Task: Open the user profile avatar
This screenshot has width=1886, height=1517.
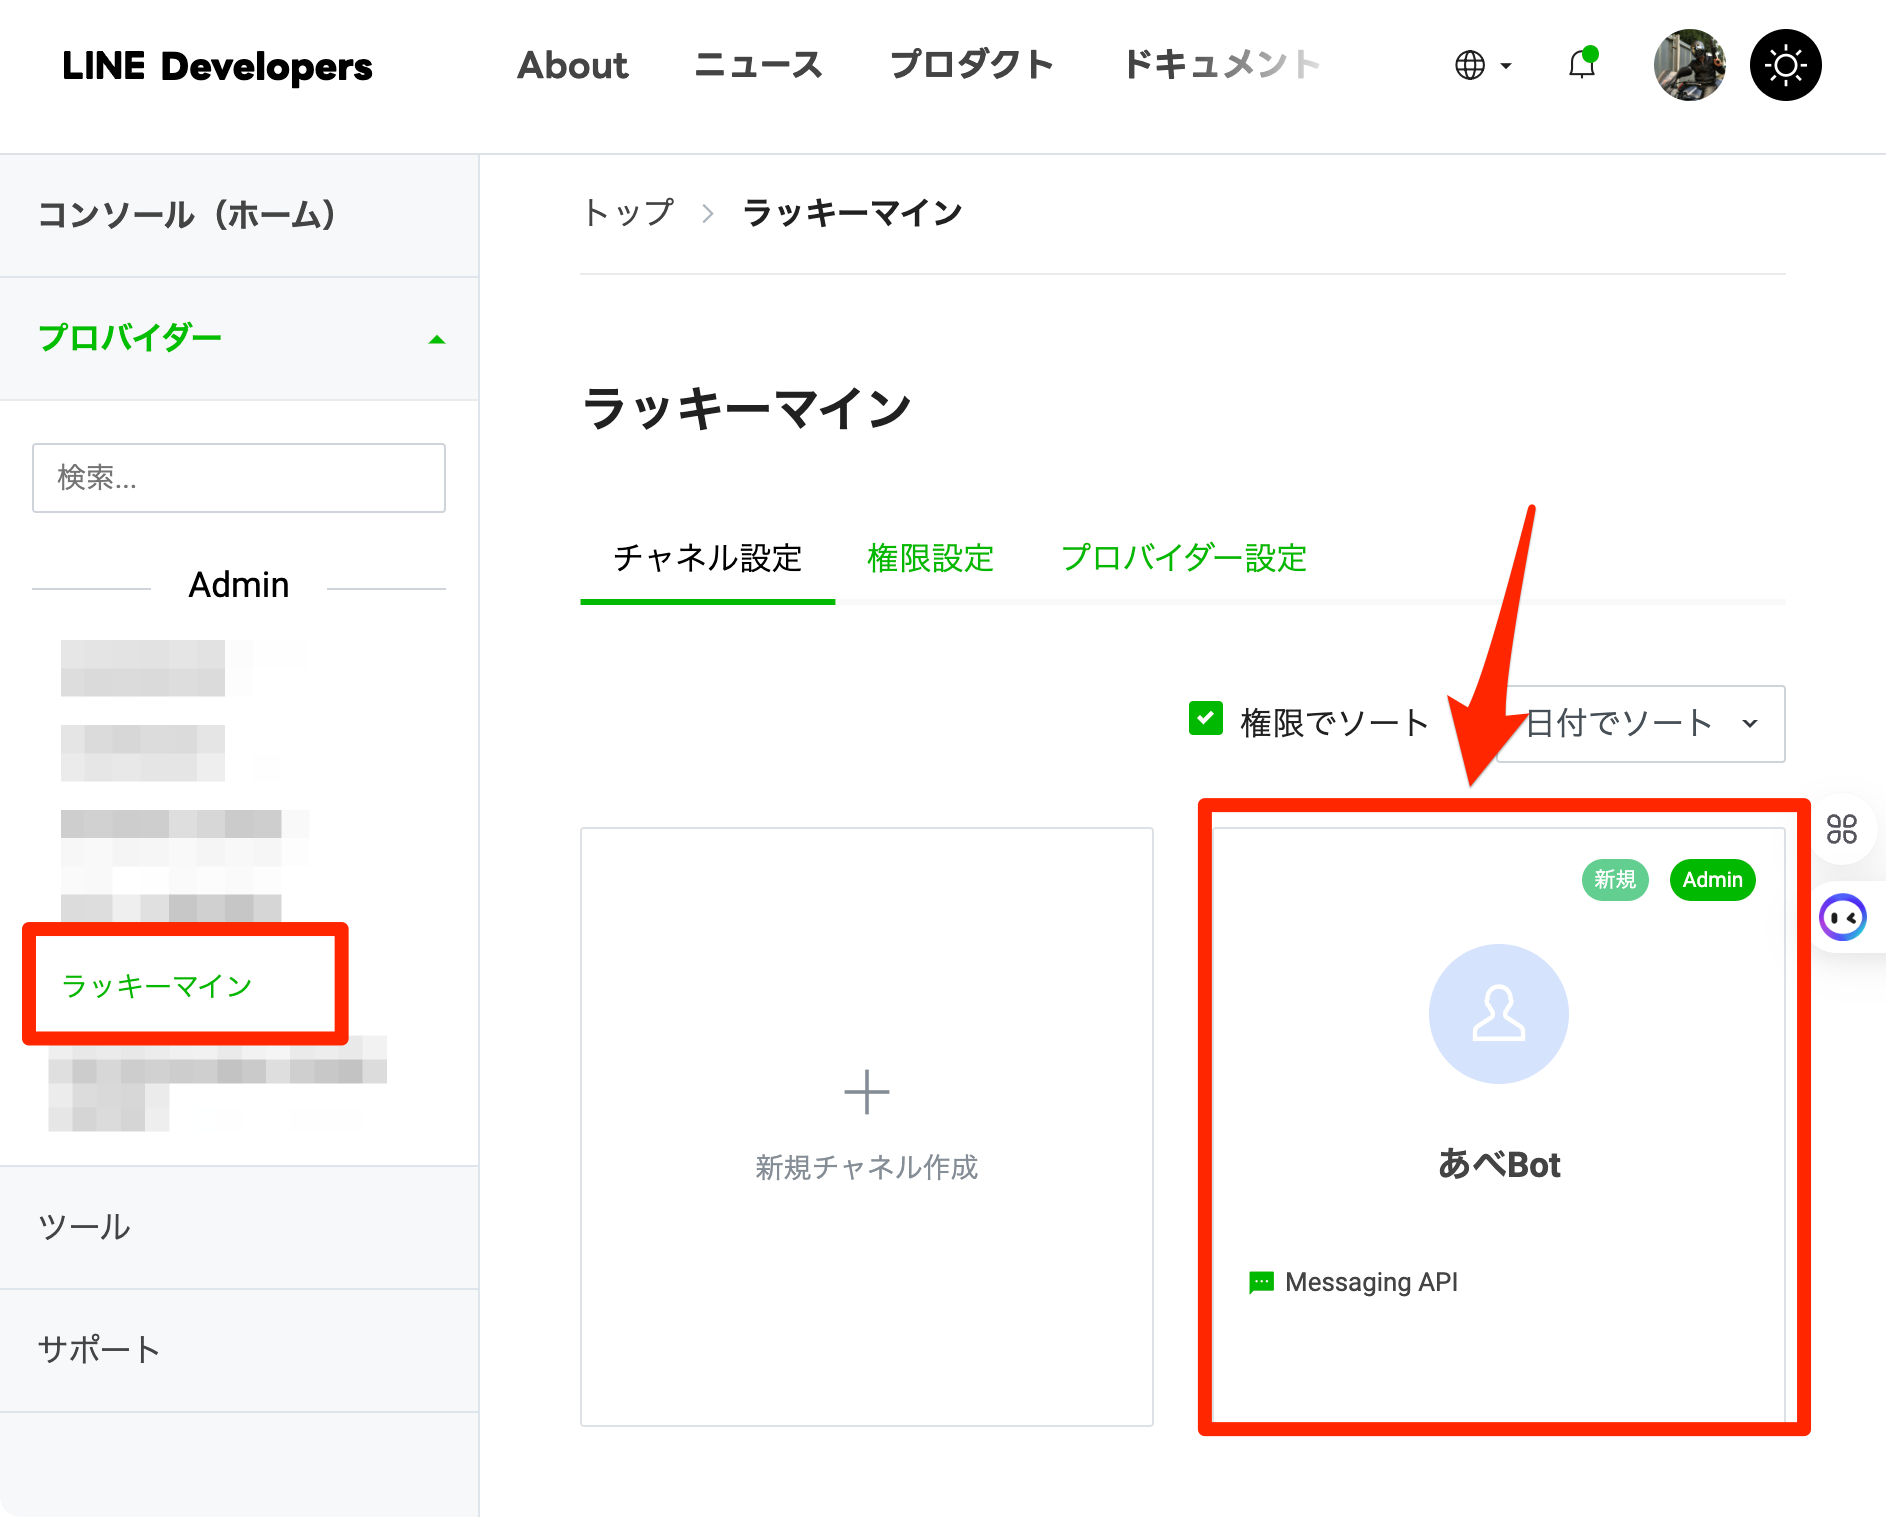Action: pos(1689,65)
